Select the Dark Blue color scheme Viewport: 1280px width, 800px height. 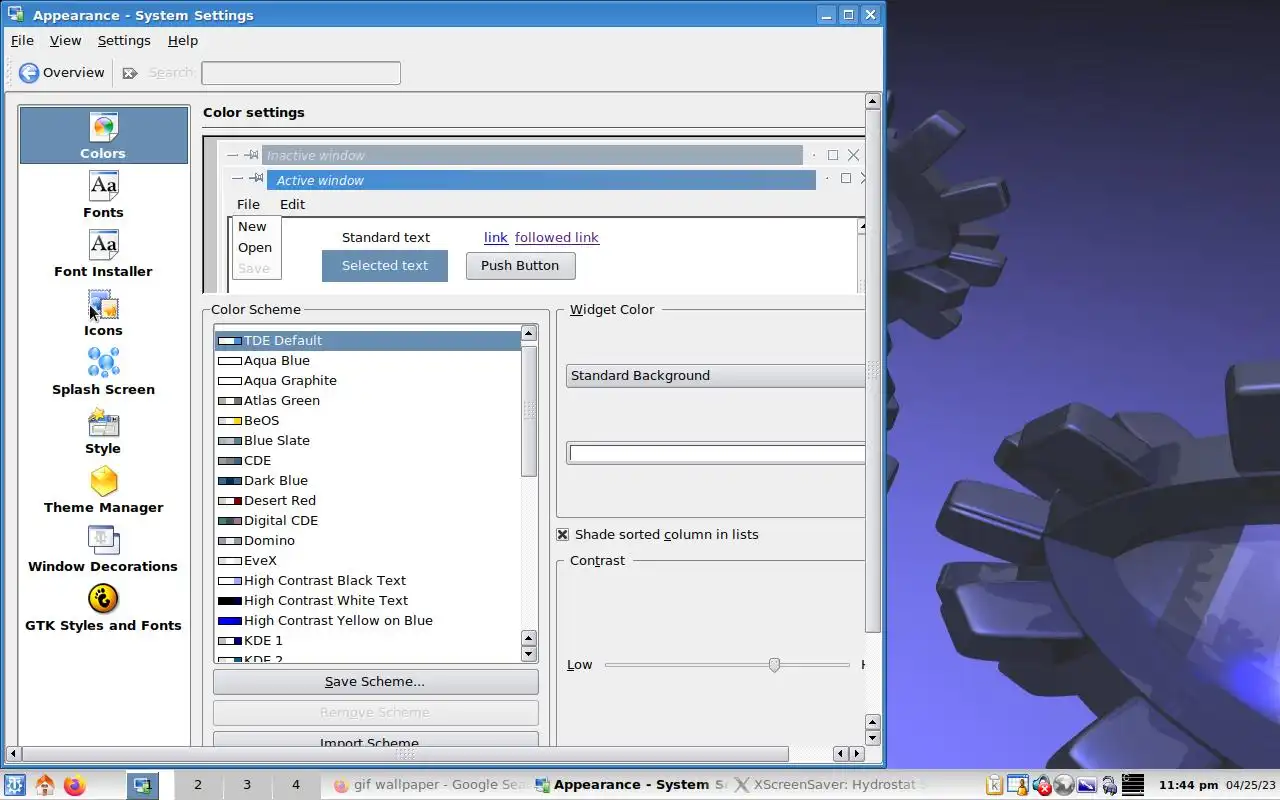click(x=367, y=481)
